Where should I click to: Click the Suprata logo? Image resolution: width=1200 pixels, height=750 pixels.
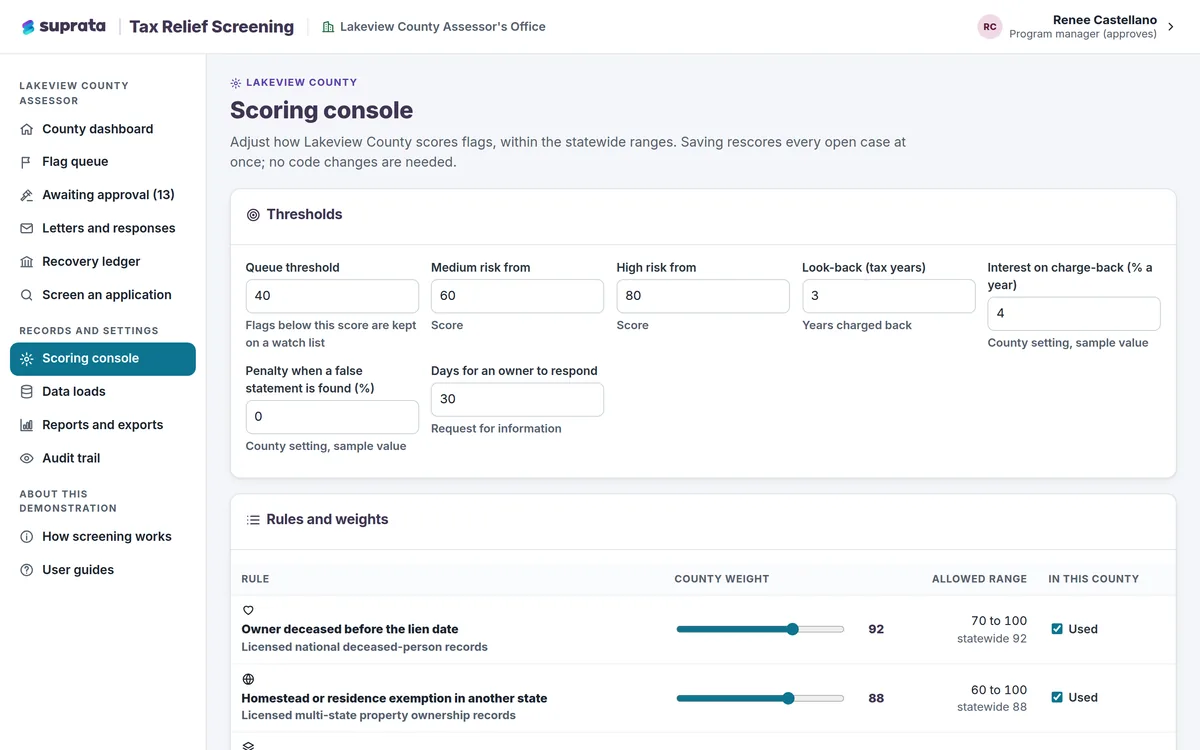point(63,27)
